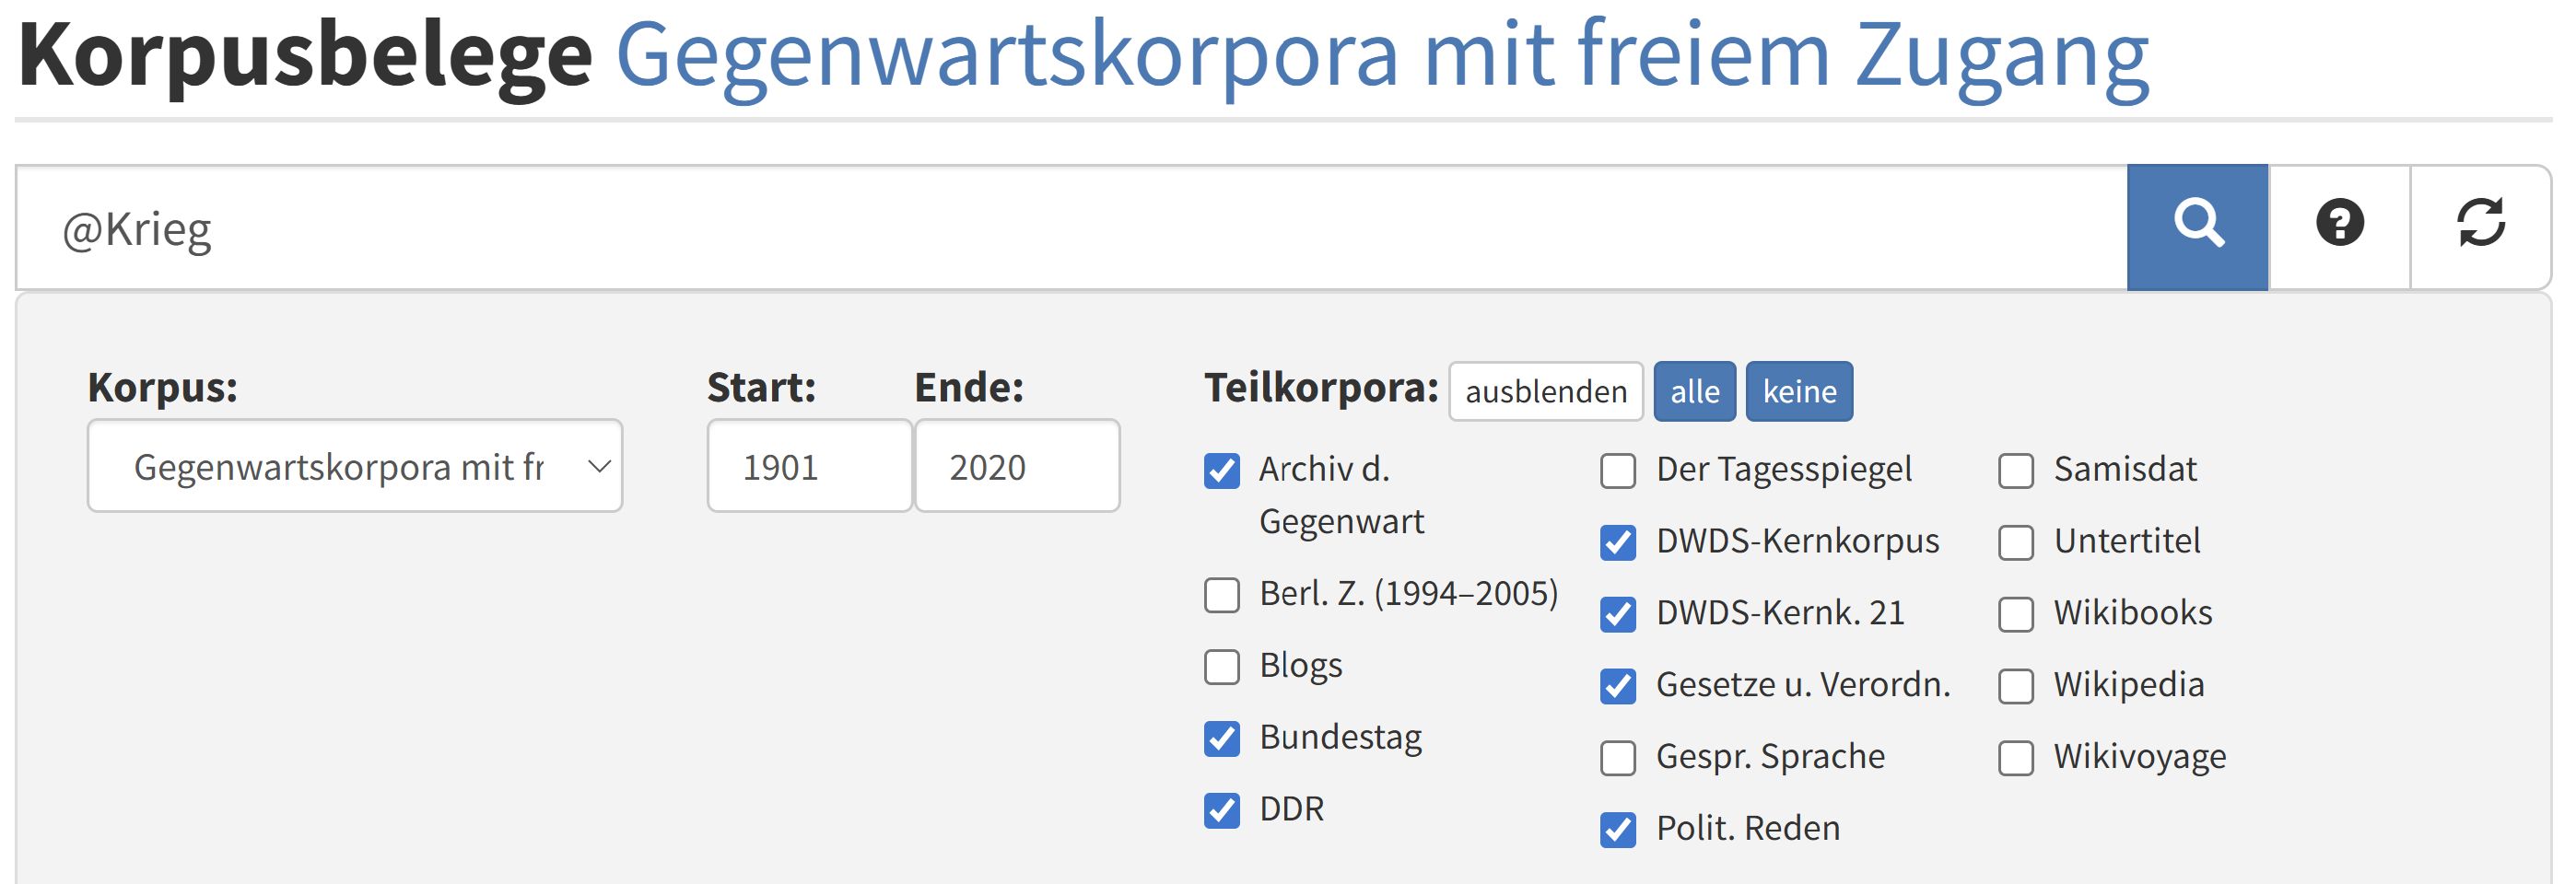This screenshot has width=2576, height=884.
Task: Click the magnifying glass search button
Action: (2197, 227)
